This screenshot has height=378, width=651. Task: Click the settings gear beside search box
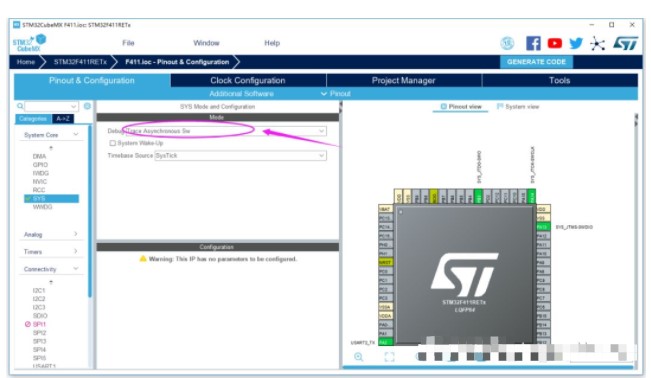click(87, 106)
